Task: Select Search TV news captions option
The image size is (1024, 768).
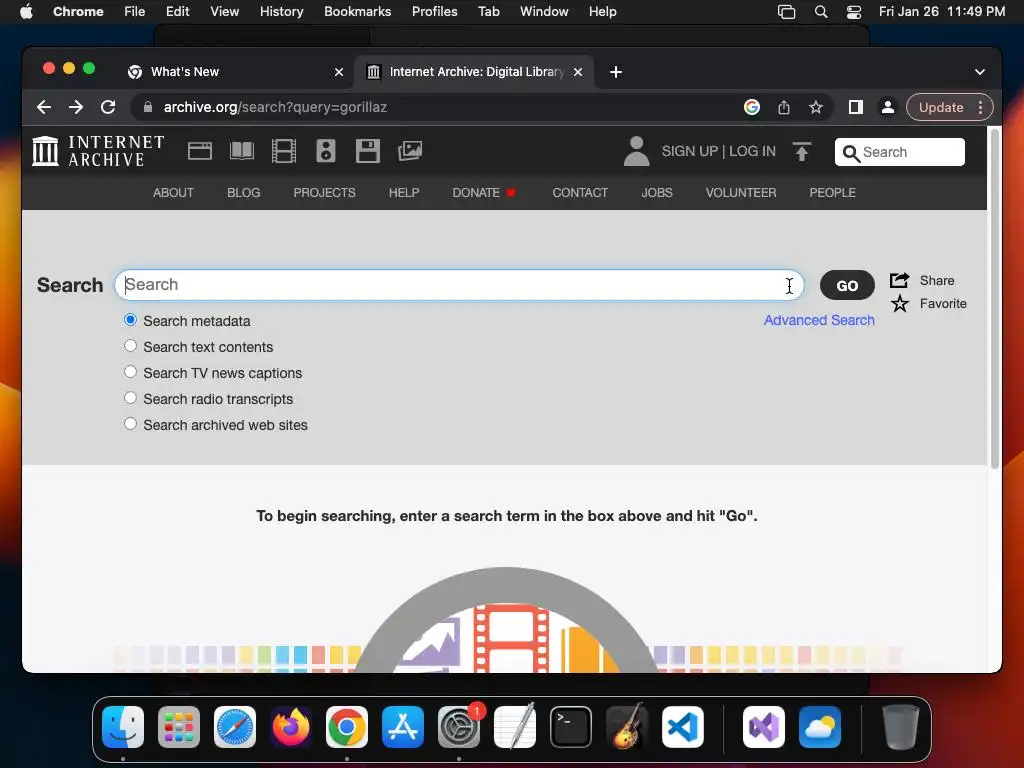Action: coord(131,372)
